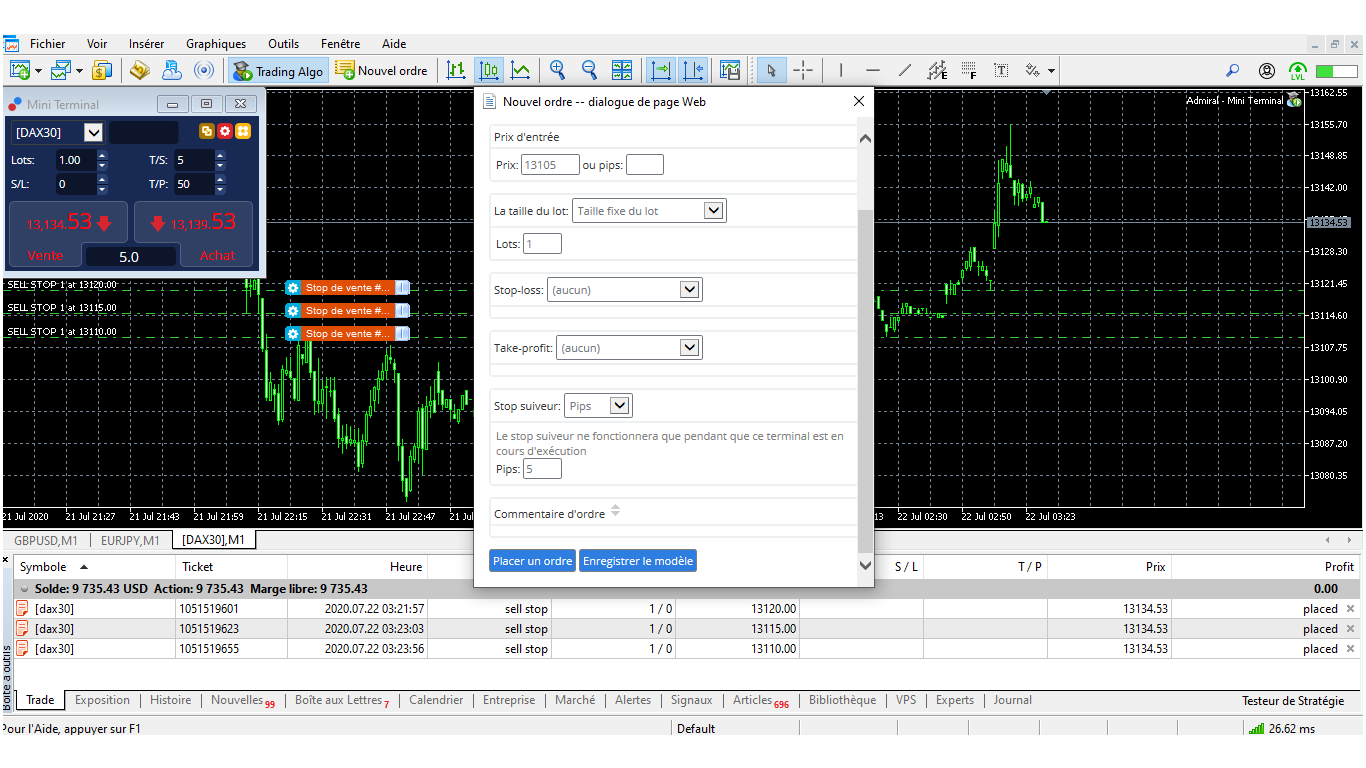Select the trendline drawing tool

click(905, 70)
